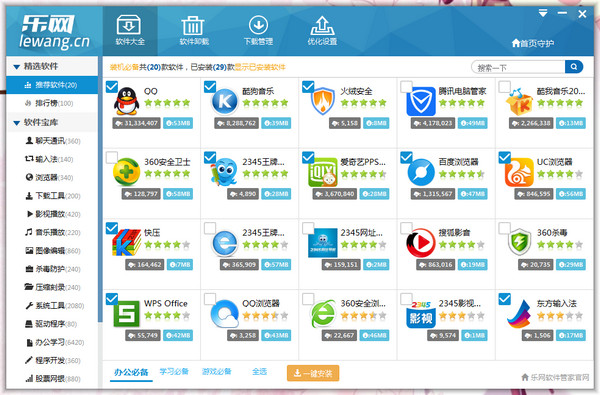600x395 pixels.
Task: Click the QQ浏览器 cloud icon
Action: tap(225, 313)
